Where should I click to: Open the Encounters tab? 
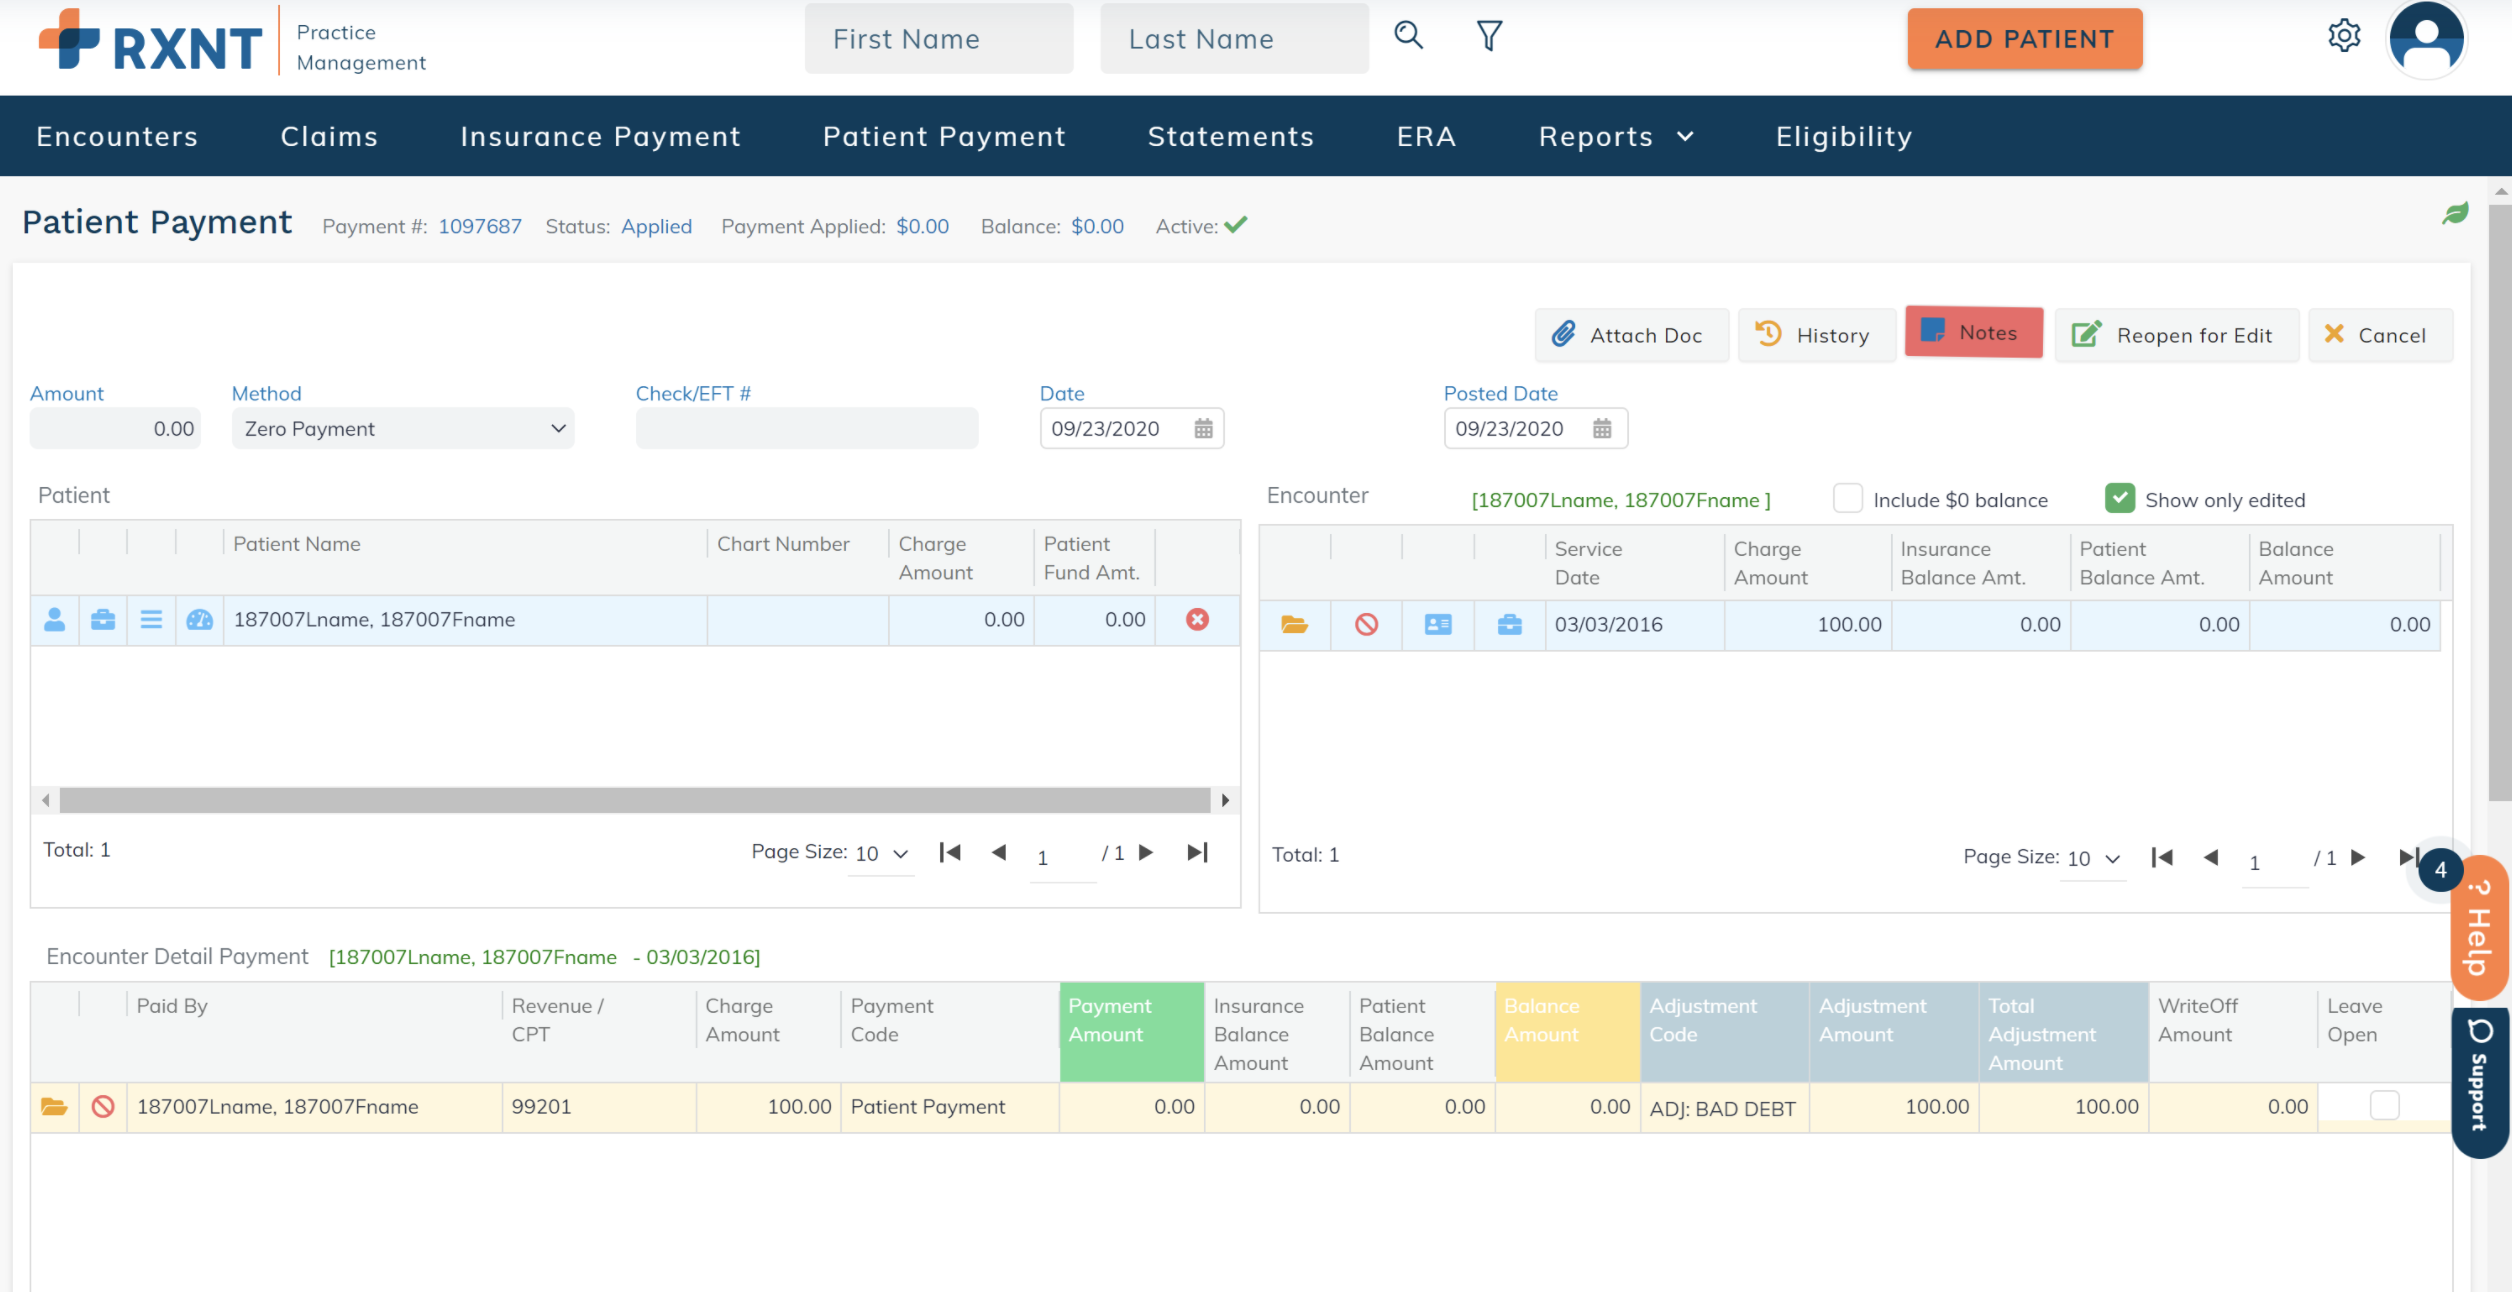117,137
